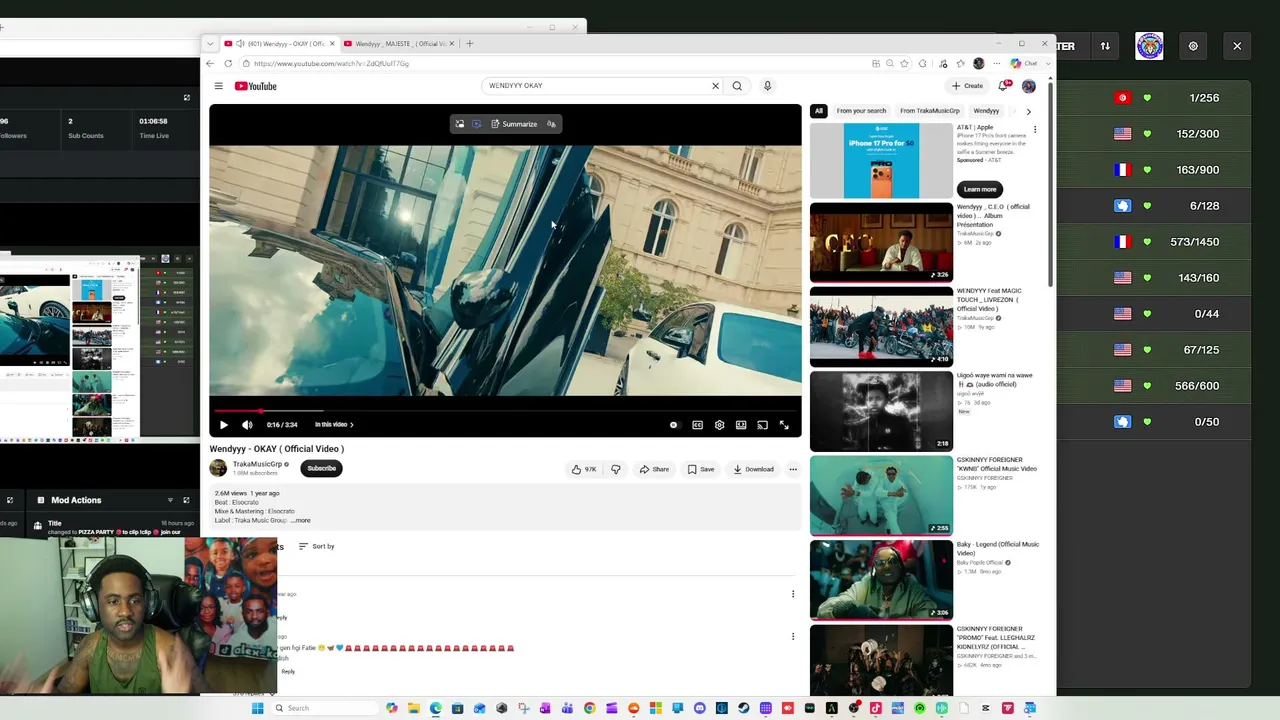Collapse the Mod Actions panel
Viewport: 1280px width, 720px height.
tap(171, 500)
